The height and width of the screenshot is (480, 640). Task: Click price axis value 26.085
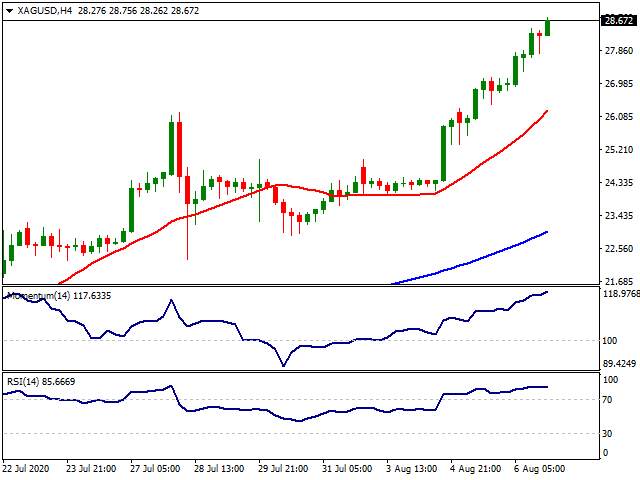[x=619, y=117]
